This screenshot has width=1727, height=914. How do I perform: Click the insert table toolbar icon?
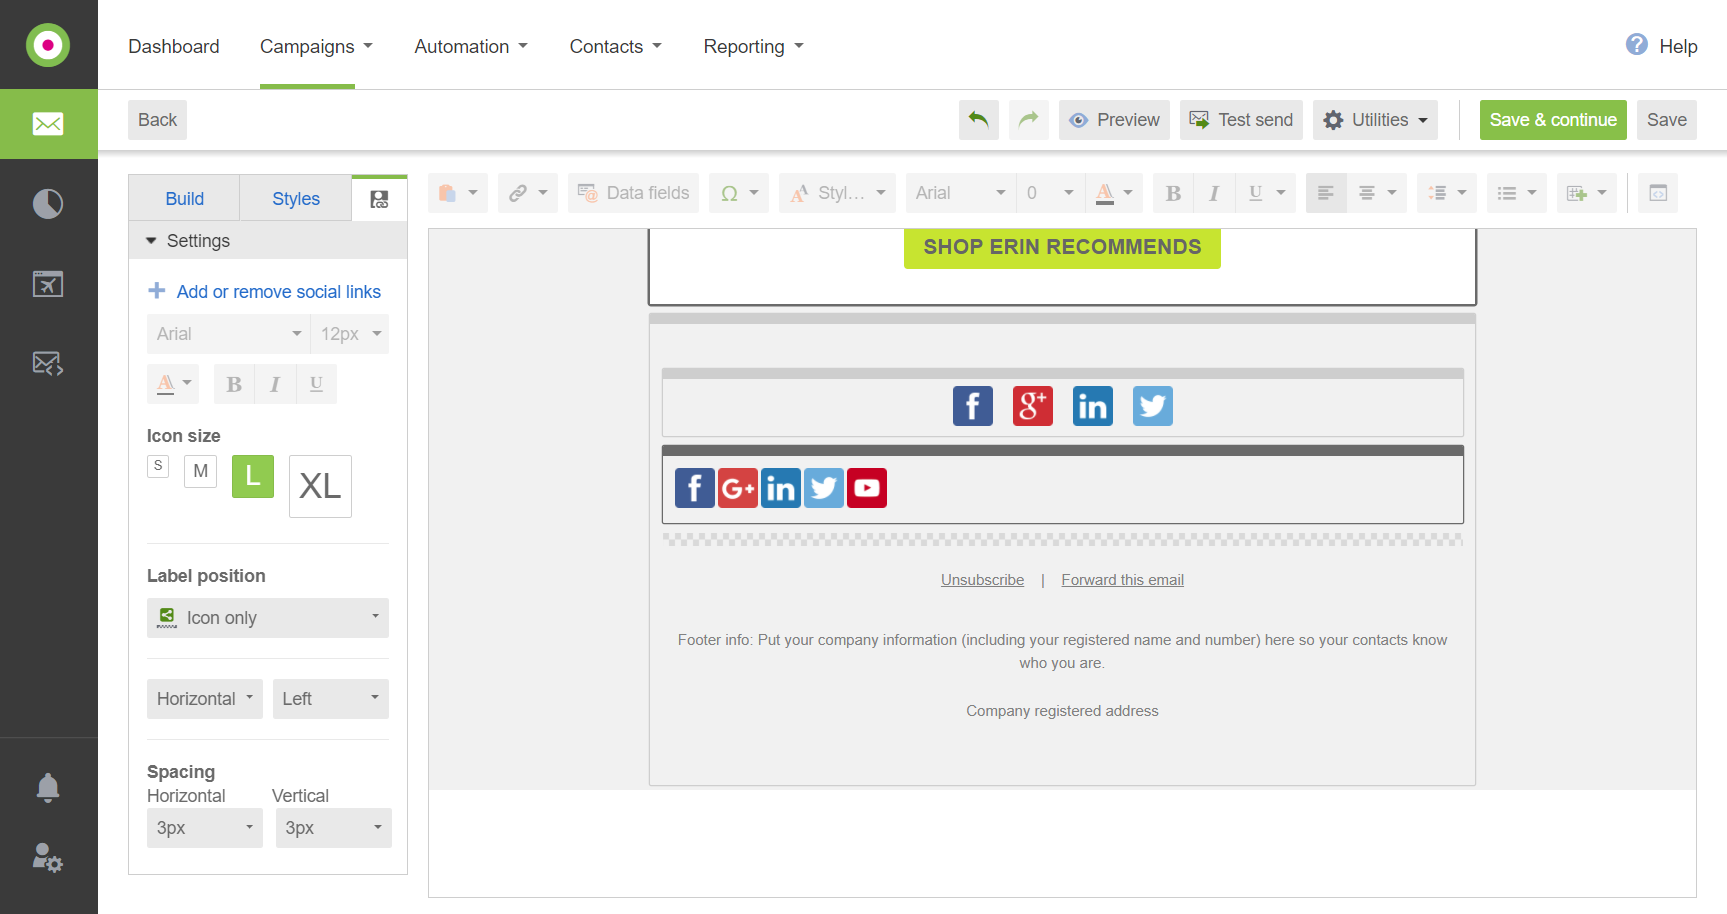1577,193
